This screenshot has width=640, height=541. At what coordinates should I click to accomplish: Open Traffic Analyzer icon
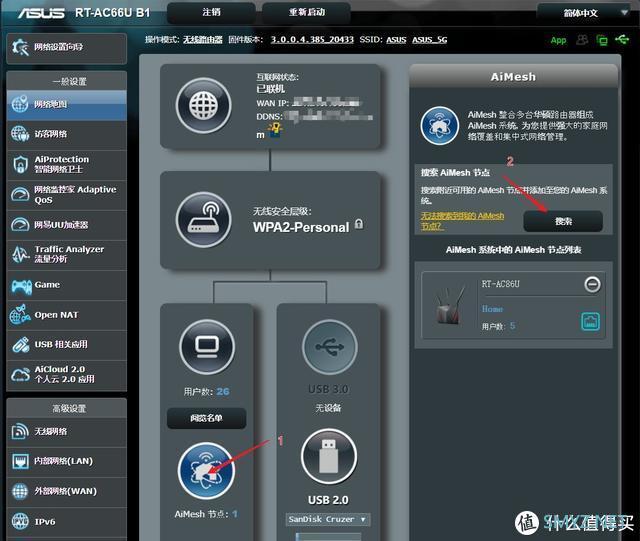[x=20, y=254]
